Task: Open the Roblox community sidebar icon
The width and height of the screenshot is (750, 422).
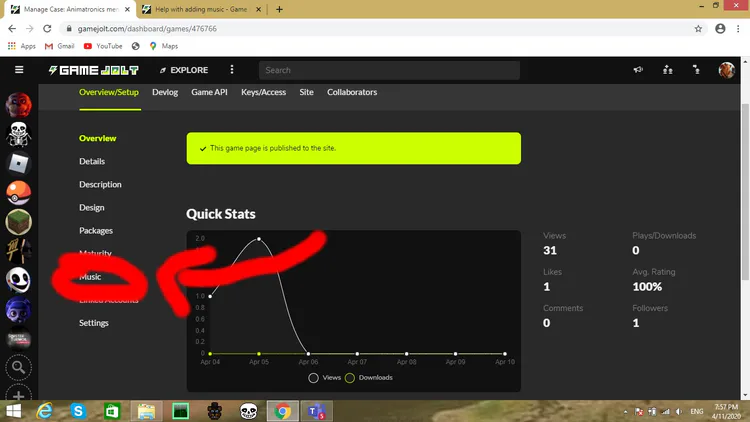Action: point(19,164)
